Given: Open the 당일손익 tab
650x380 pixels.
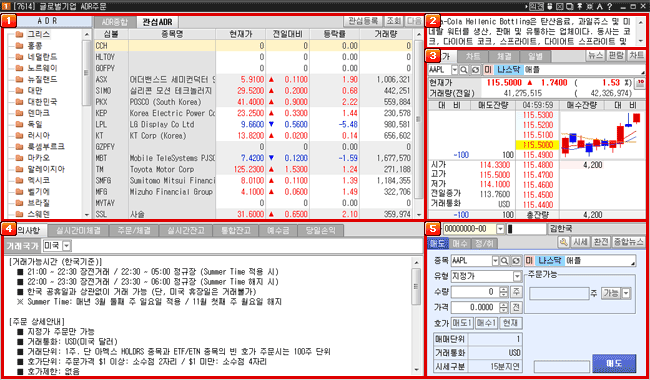Looking at the screenshot, I should [320, 231].
